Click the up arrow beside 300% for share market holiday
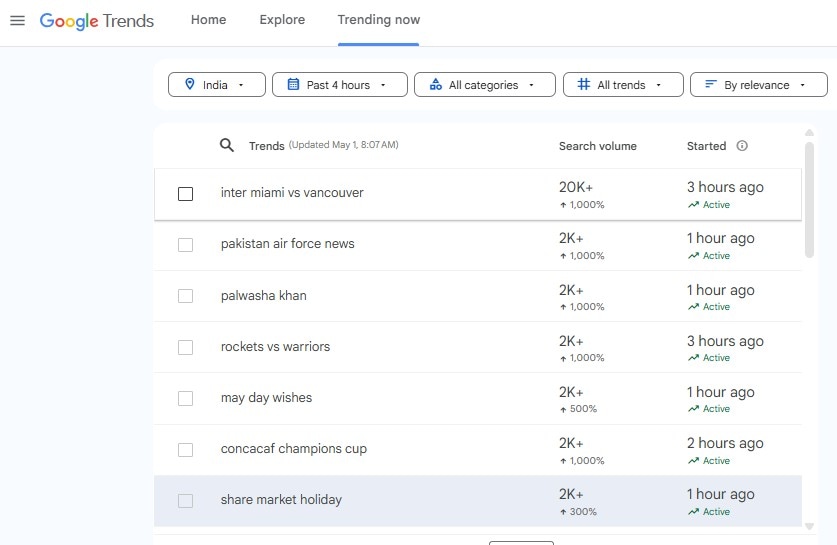This screenshot has width=837, height=545. [x=563, y=512]
